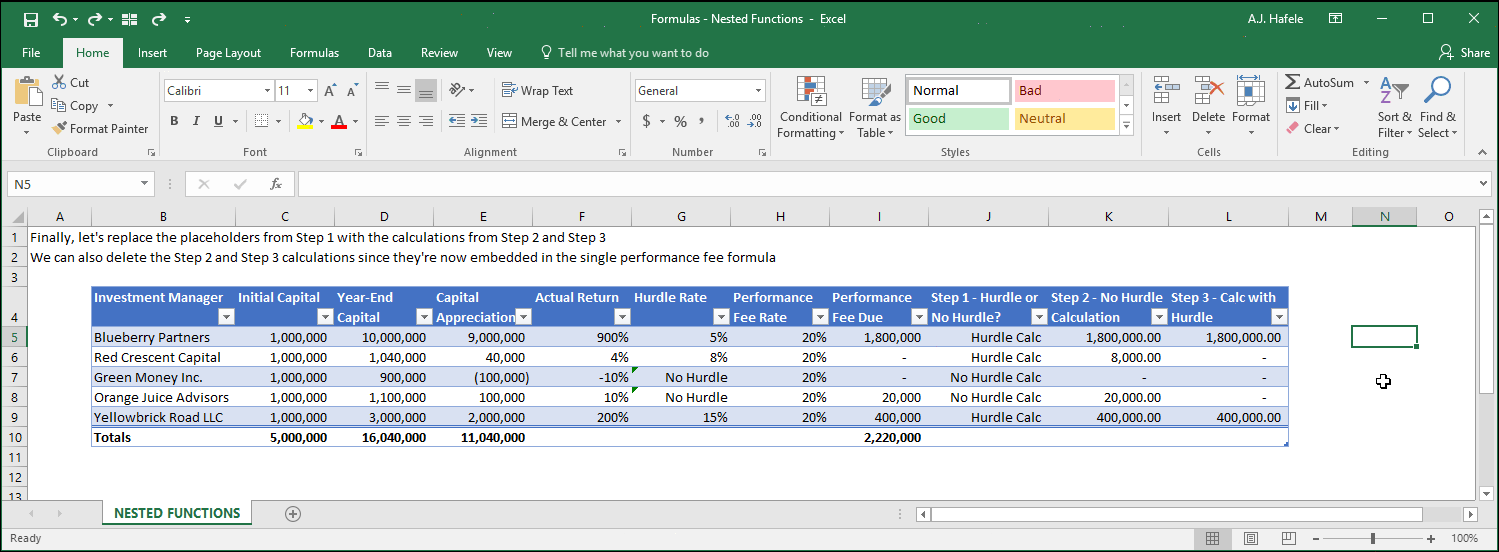Open the Investment Manager filter dropdown

(225, 317)
